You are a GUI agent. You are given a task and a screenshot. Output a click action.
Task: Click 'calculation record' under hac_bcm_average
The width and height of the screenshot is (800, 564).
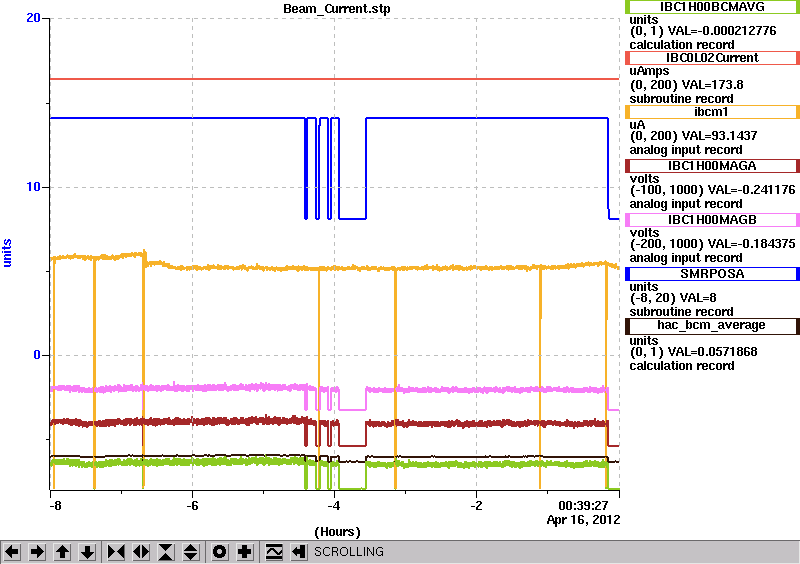(x=682, y=365)
